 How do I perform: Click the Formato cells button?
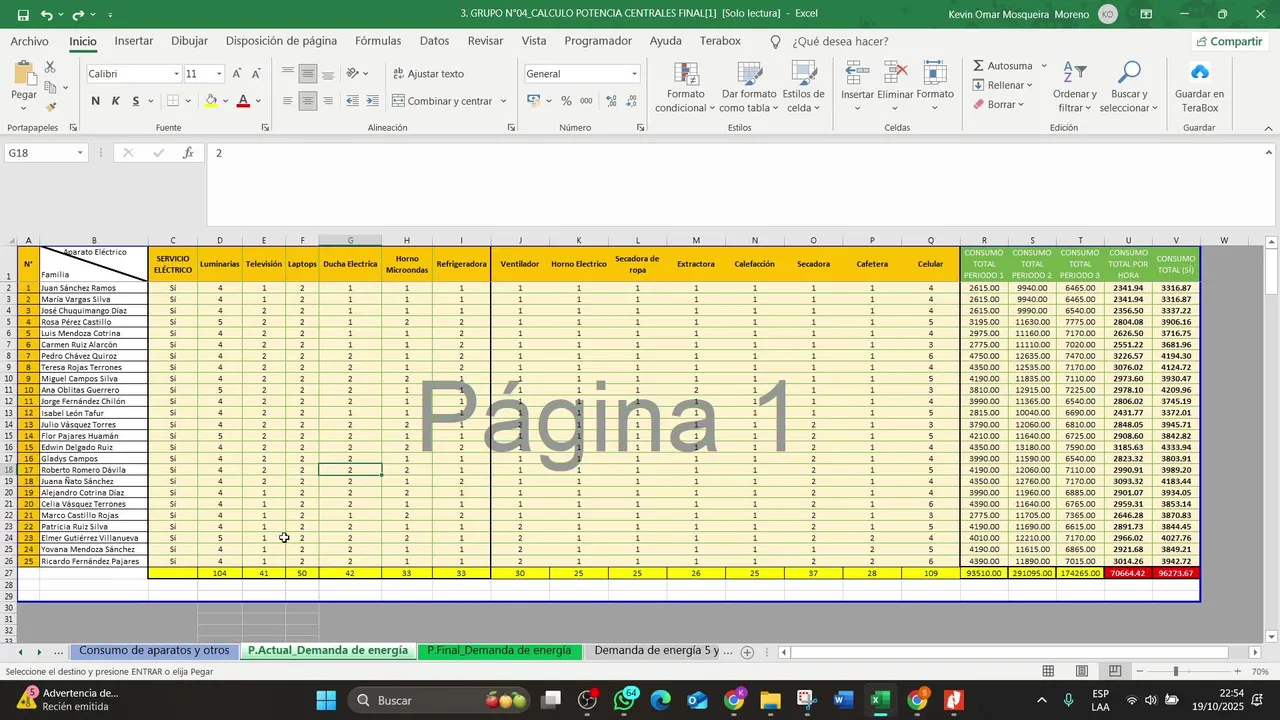click(935, 86)
